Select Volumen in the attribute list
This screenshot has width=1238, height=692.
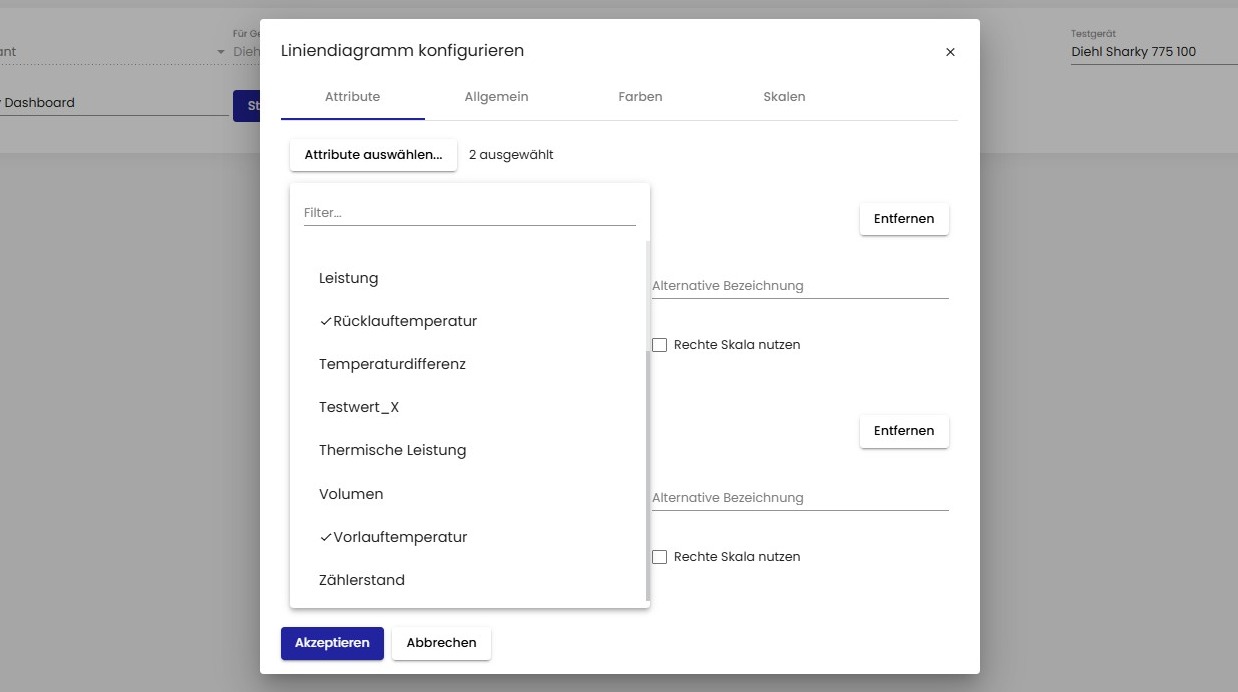tap(351, 494)
